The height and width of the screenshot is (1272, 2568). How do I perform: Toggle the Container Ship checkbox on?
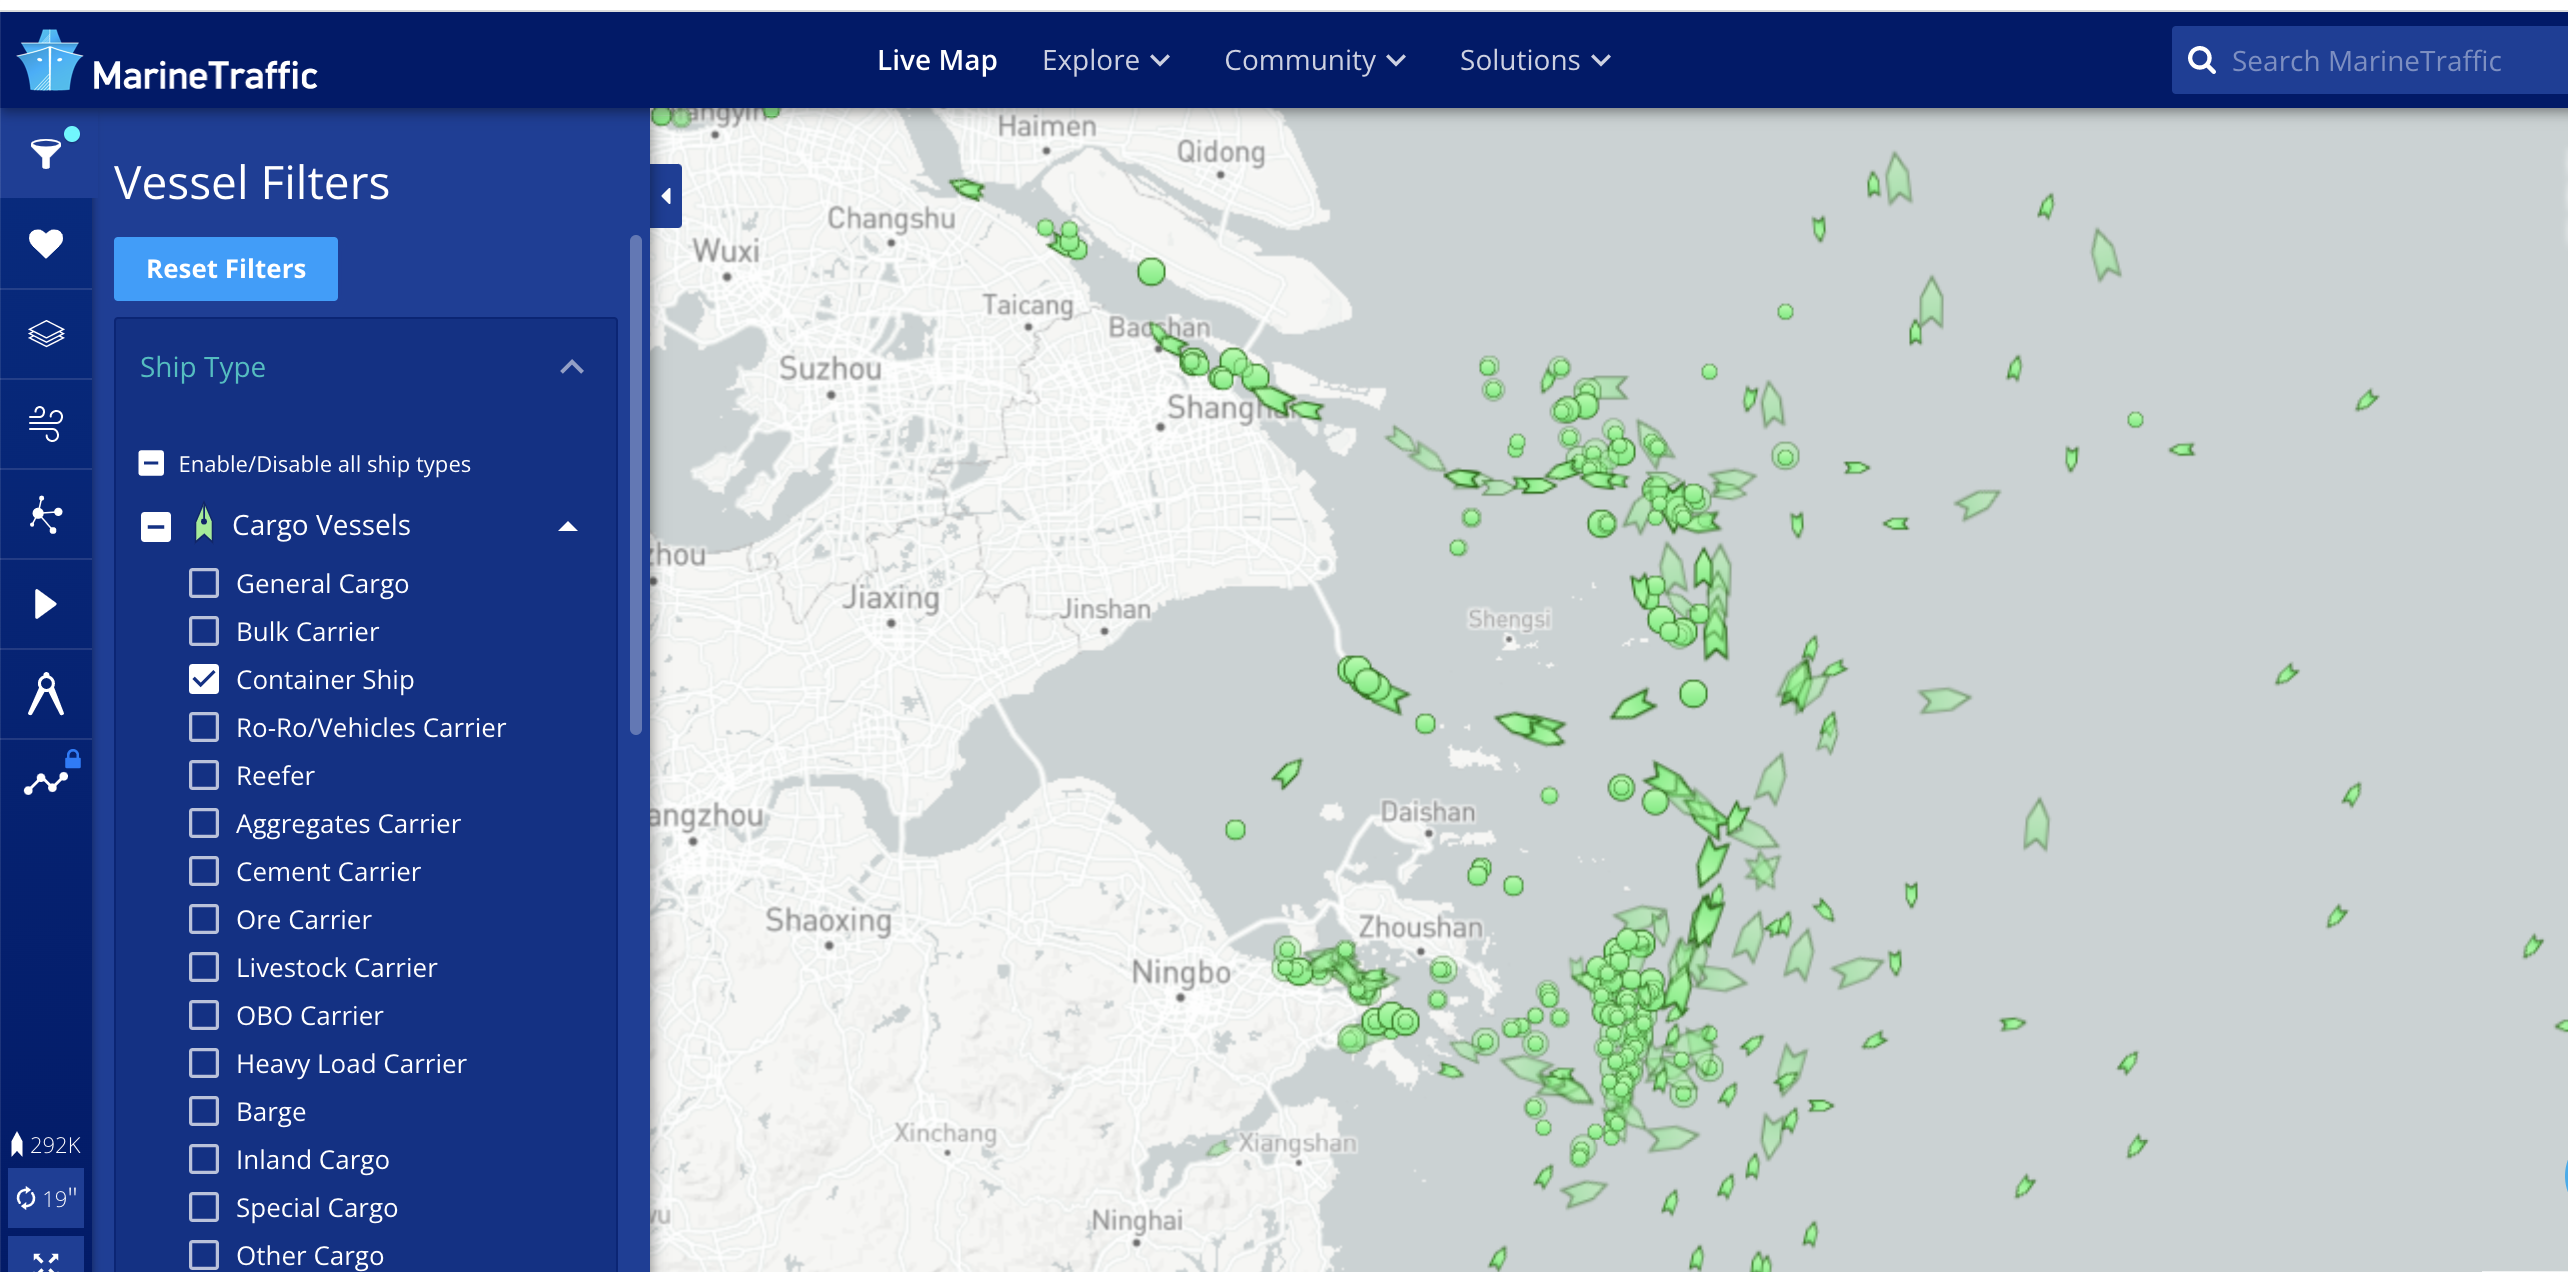pos(203,678)
